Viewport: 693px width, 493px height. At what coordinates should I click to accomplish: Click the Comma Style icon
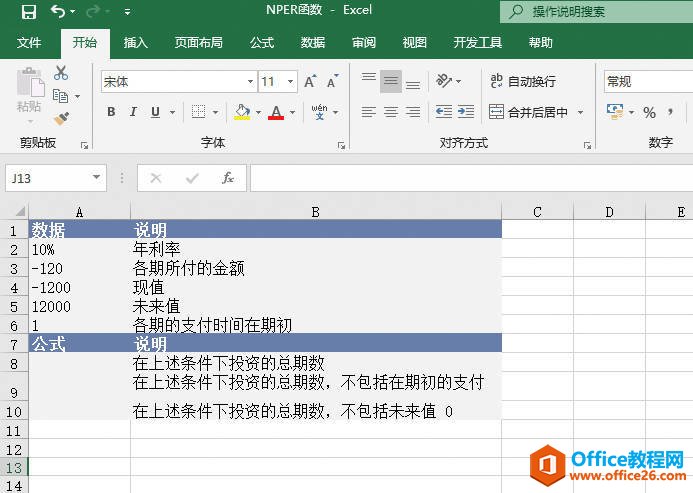(x=670, y=112)
